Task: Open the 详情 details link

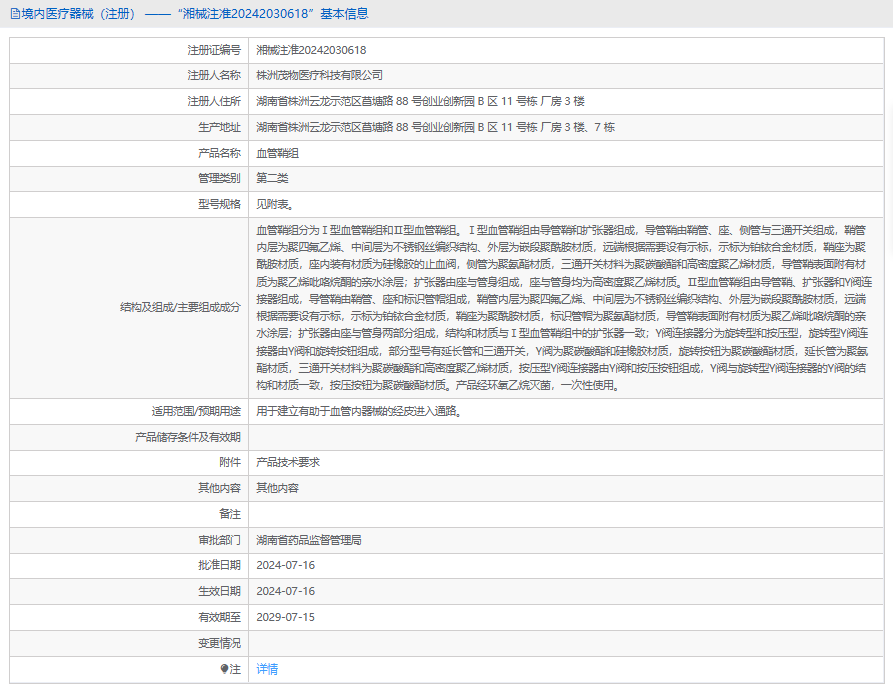Action: pyautogui.click(x=267, y=669)
